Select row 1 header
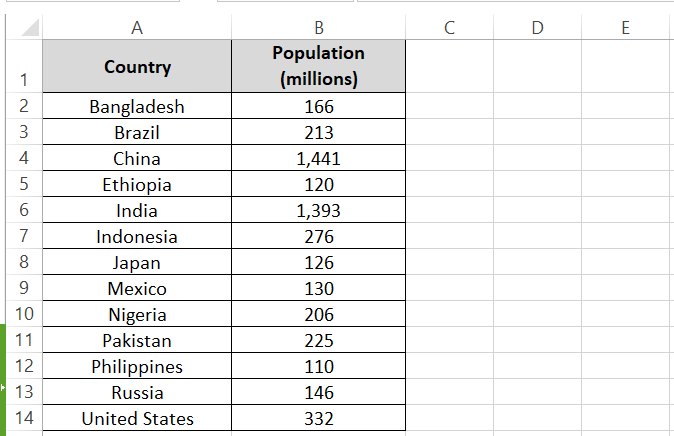The width and height of the screenshot is (674, 436). coord(25,79)
